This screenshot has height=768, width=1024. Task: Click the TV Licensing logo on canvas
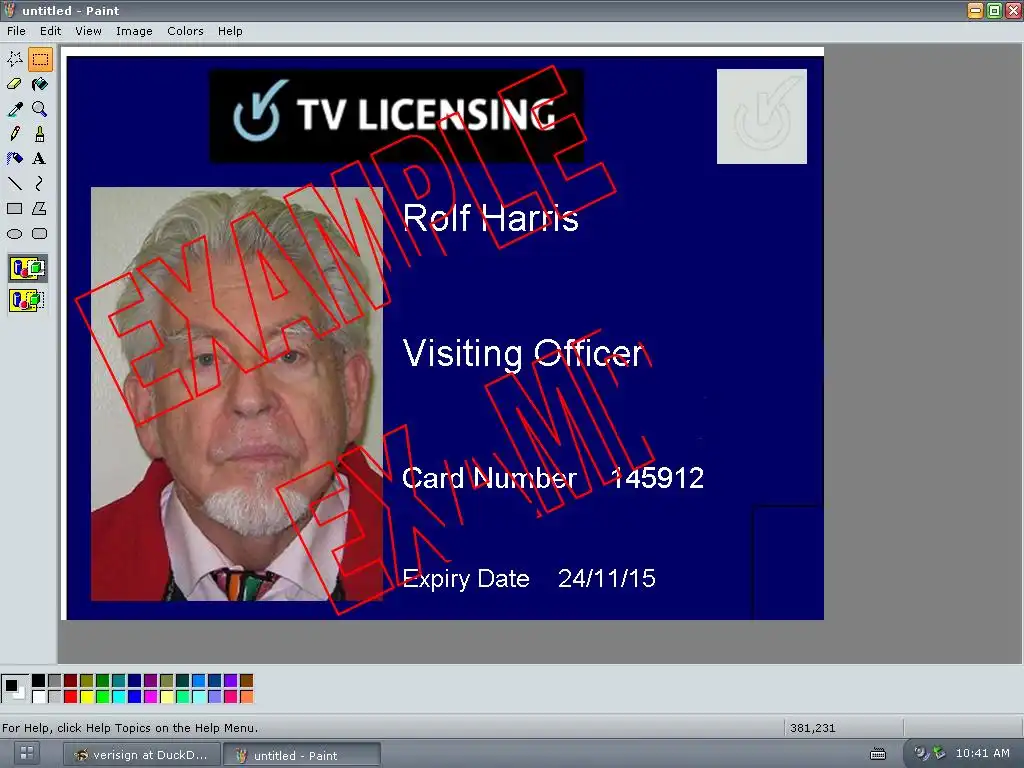(396, 116)
